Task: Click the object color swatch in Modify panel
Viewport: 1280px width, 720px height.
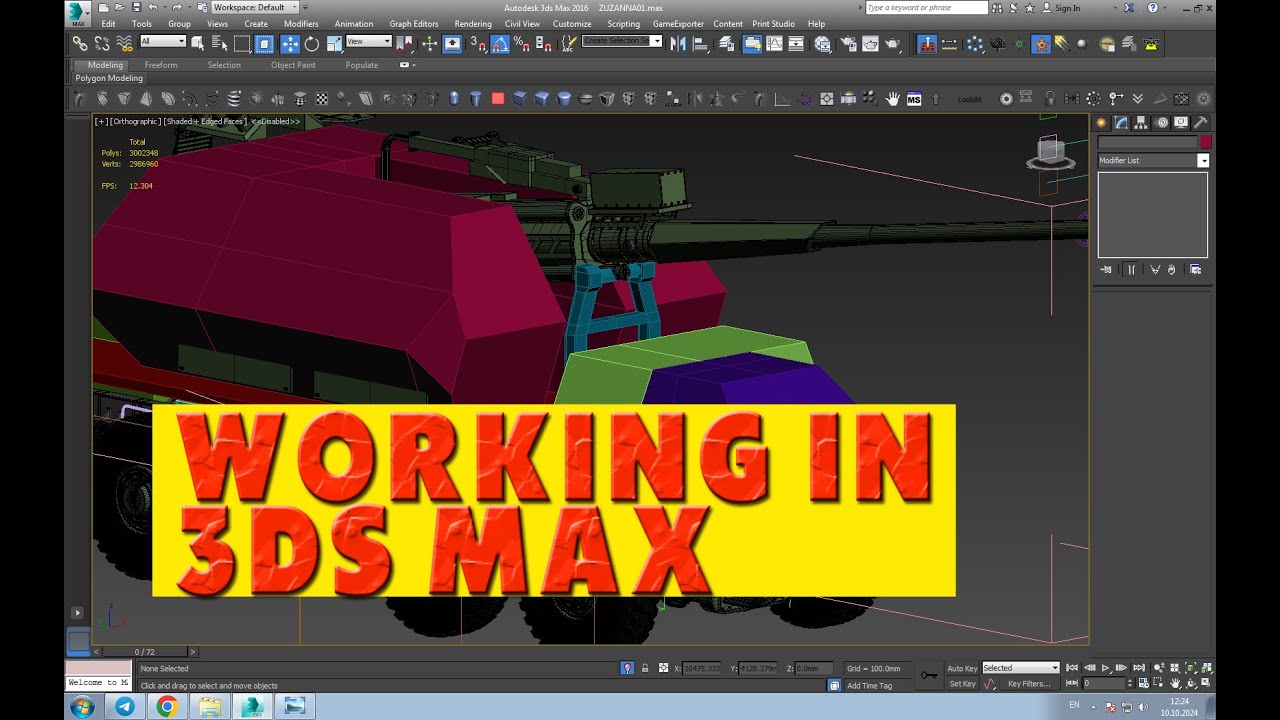Action: 1206,142
